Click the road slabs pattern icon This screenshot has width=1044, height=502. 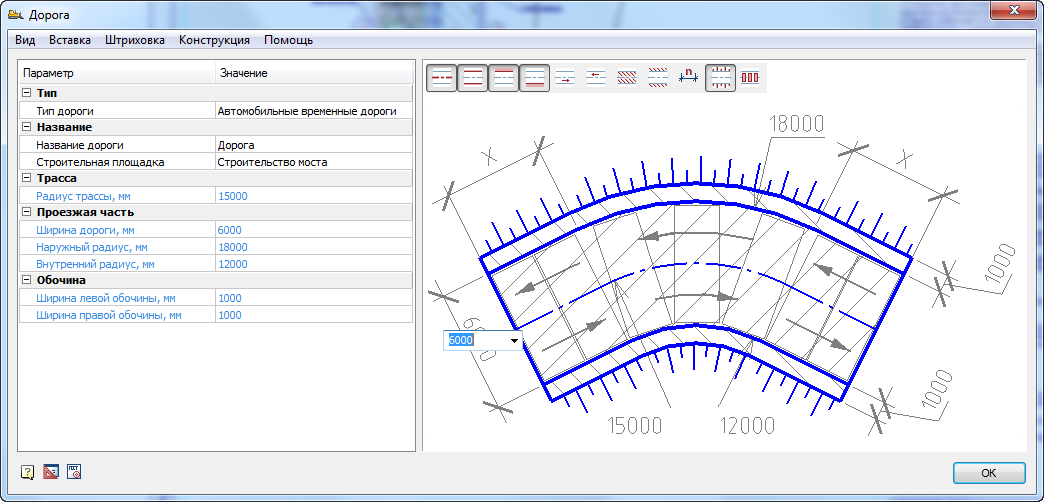click(750, 78)
